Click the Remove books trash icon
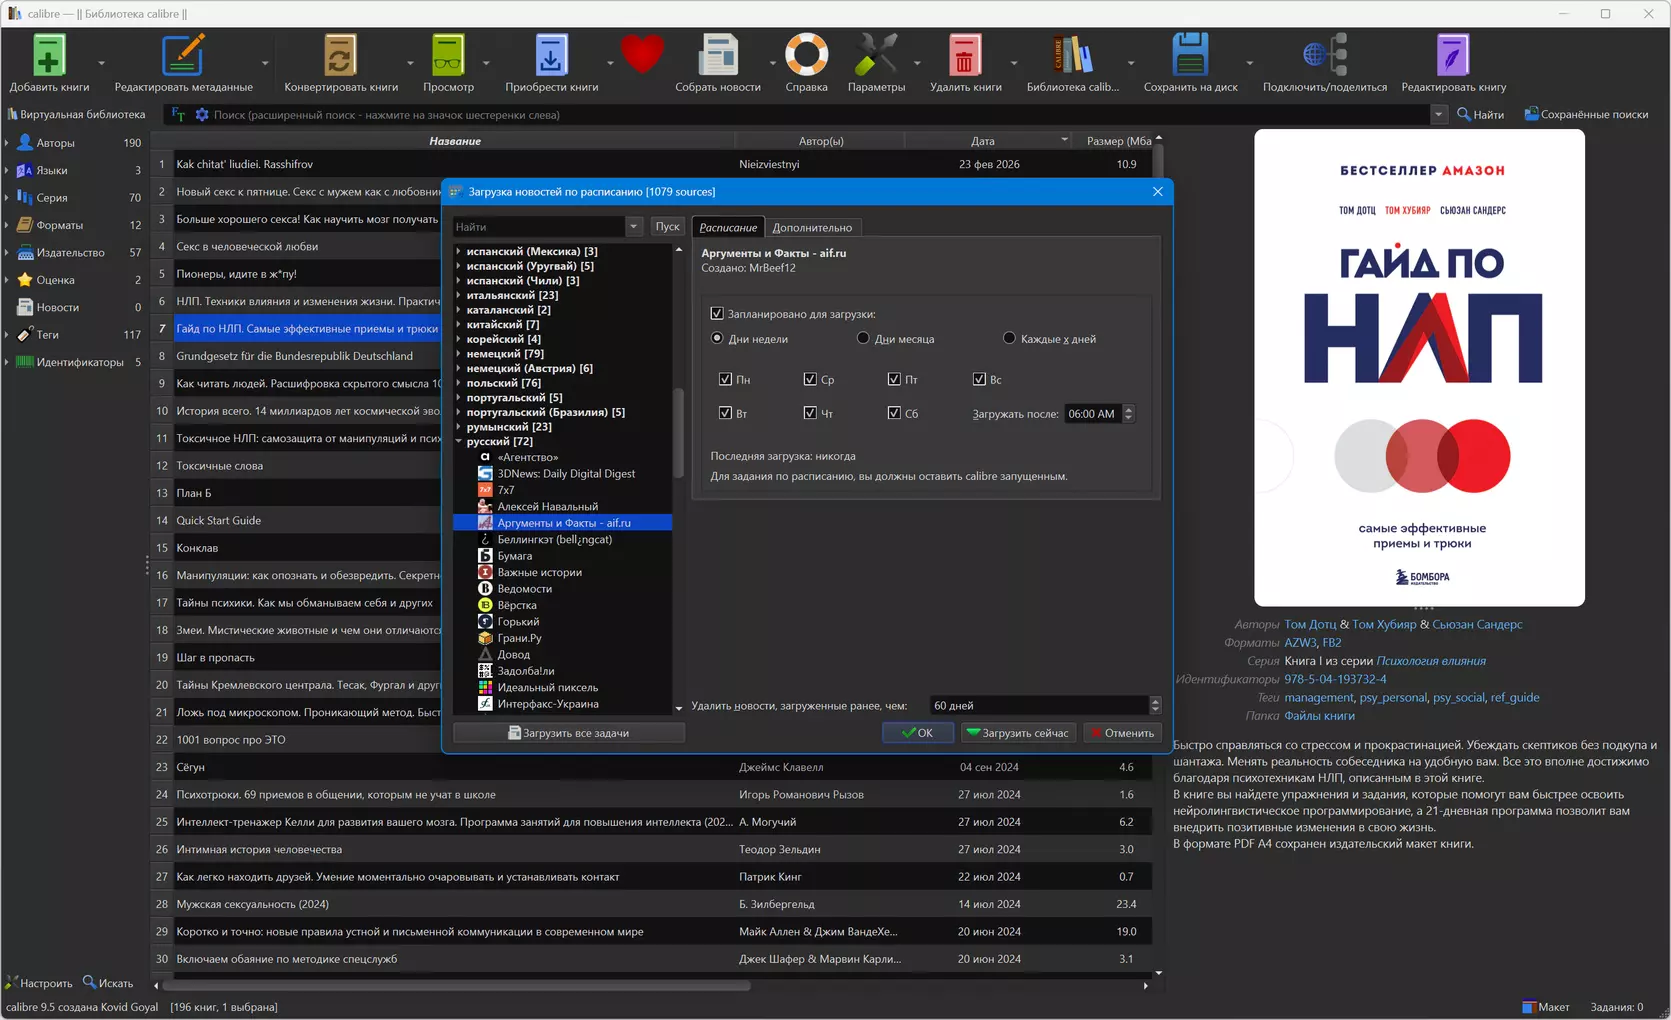 click(x=965, y=56)
